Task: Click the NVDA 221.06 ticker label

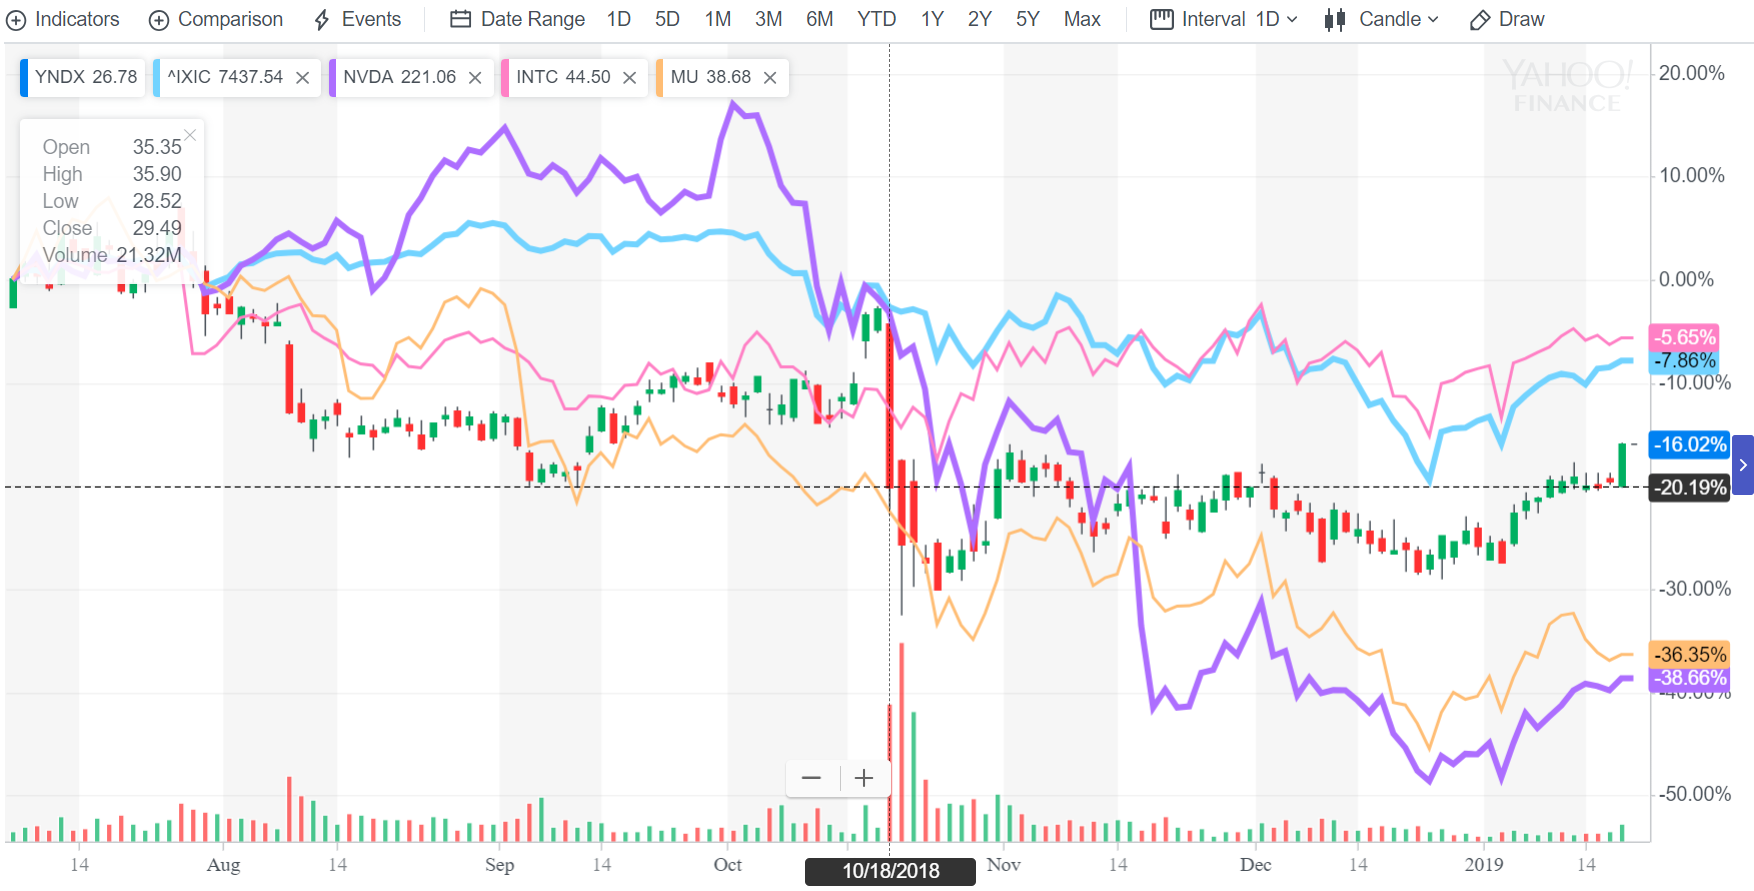Action: tap(400, 77)
